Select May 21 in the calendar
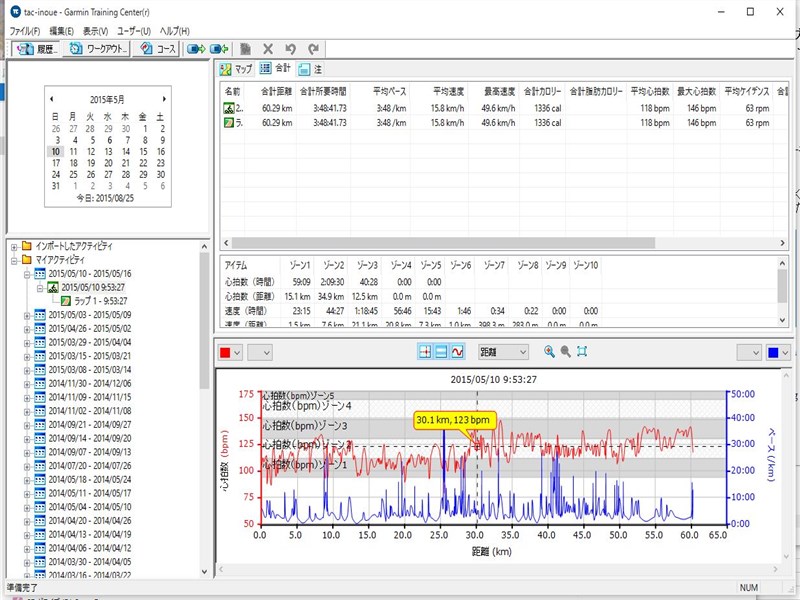The width and height of the screenshot is (800, 600). pyautogui.click(x=126, y=163)
